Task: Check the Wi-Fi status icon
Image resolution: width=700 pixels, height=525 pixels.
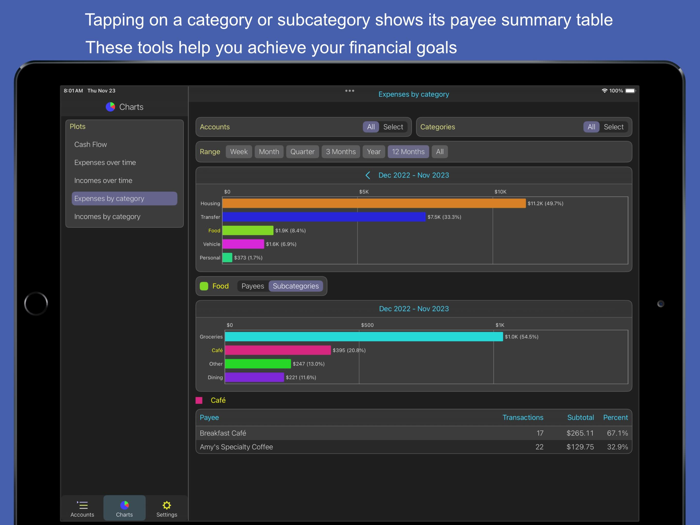Action: coord(604,91)
